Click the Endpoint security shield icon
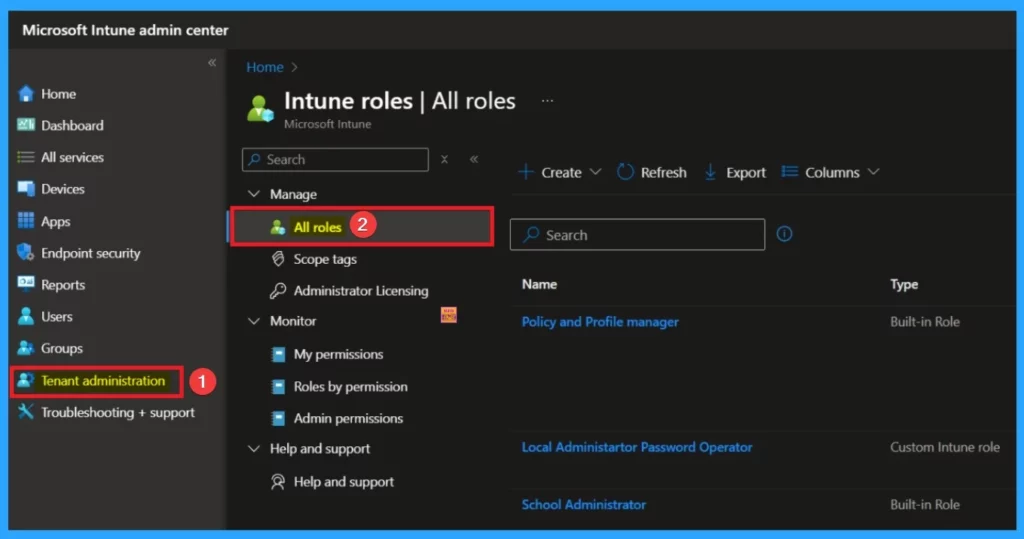The width and height of the screenshot is (1024, 539). click(x=25, y=252)
